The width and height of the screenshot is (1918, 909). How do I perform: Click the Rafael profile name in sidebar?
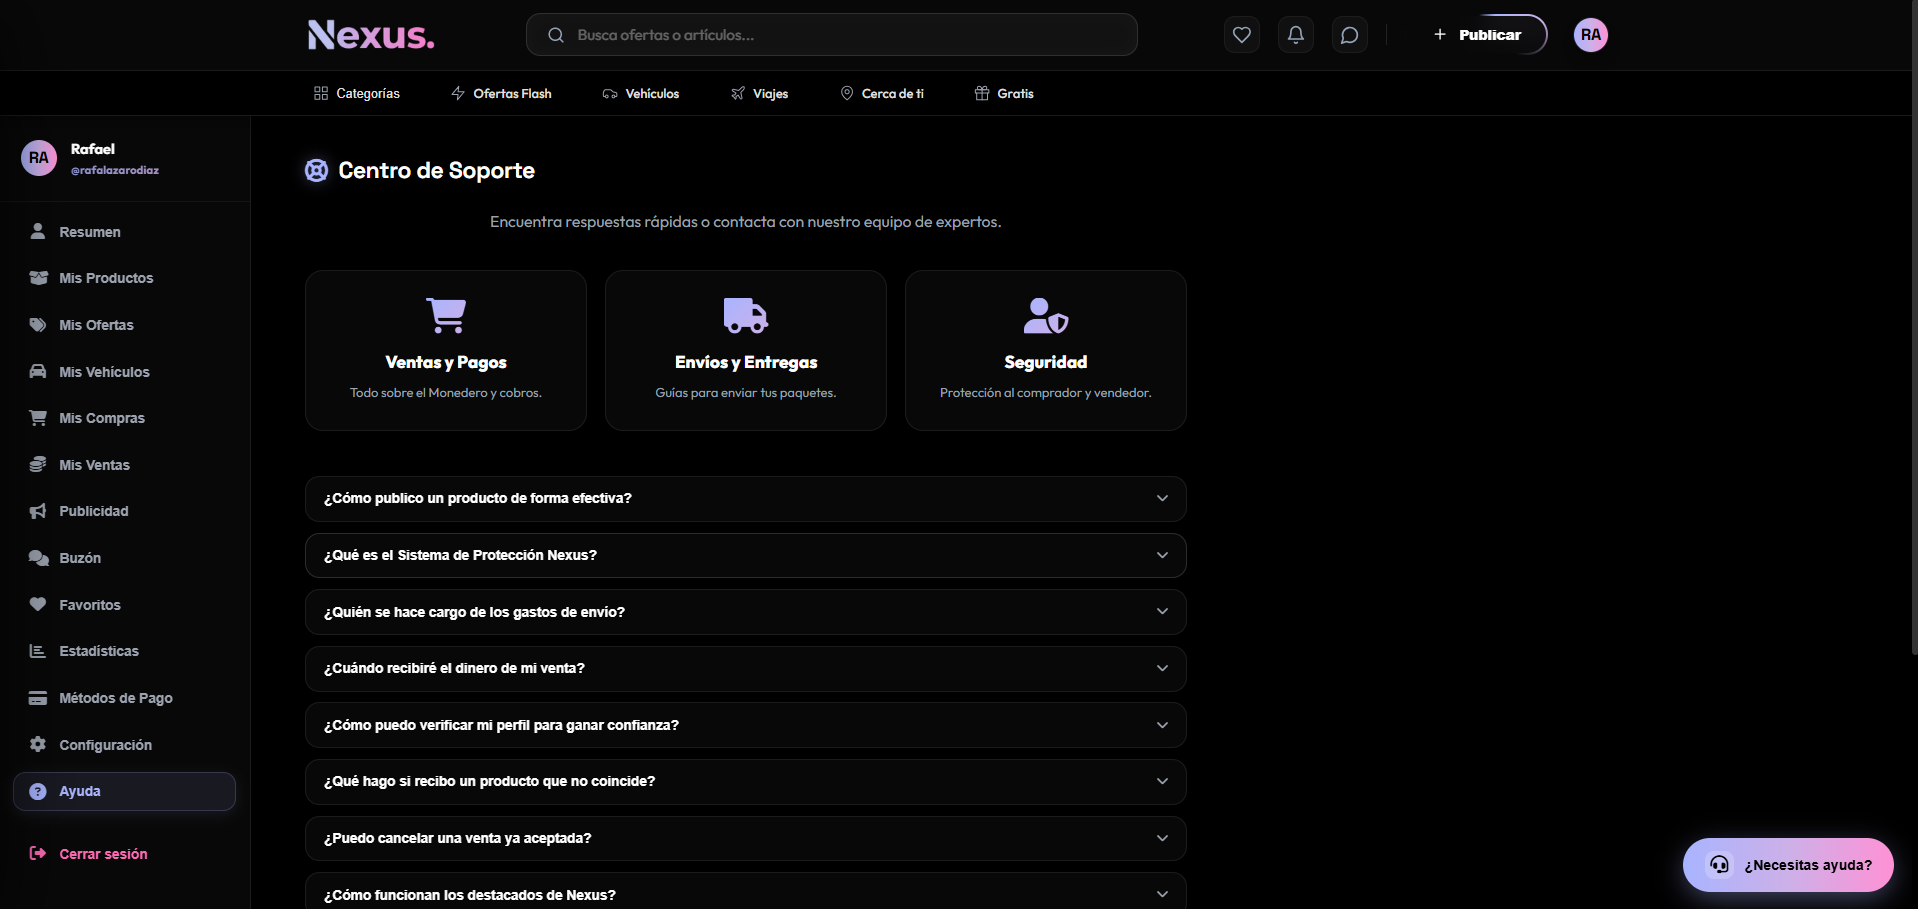click(93, 149)
